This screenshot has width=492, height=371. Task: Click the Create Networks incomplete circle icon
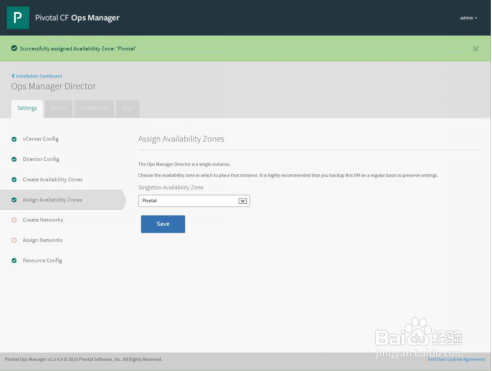click(14, 220)
